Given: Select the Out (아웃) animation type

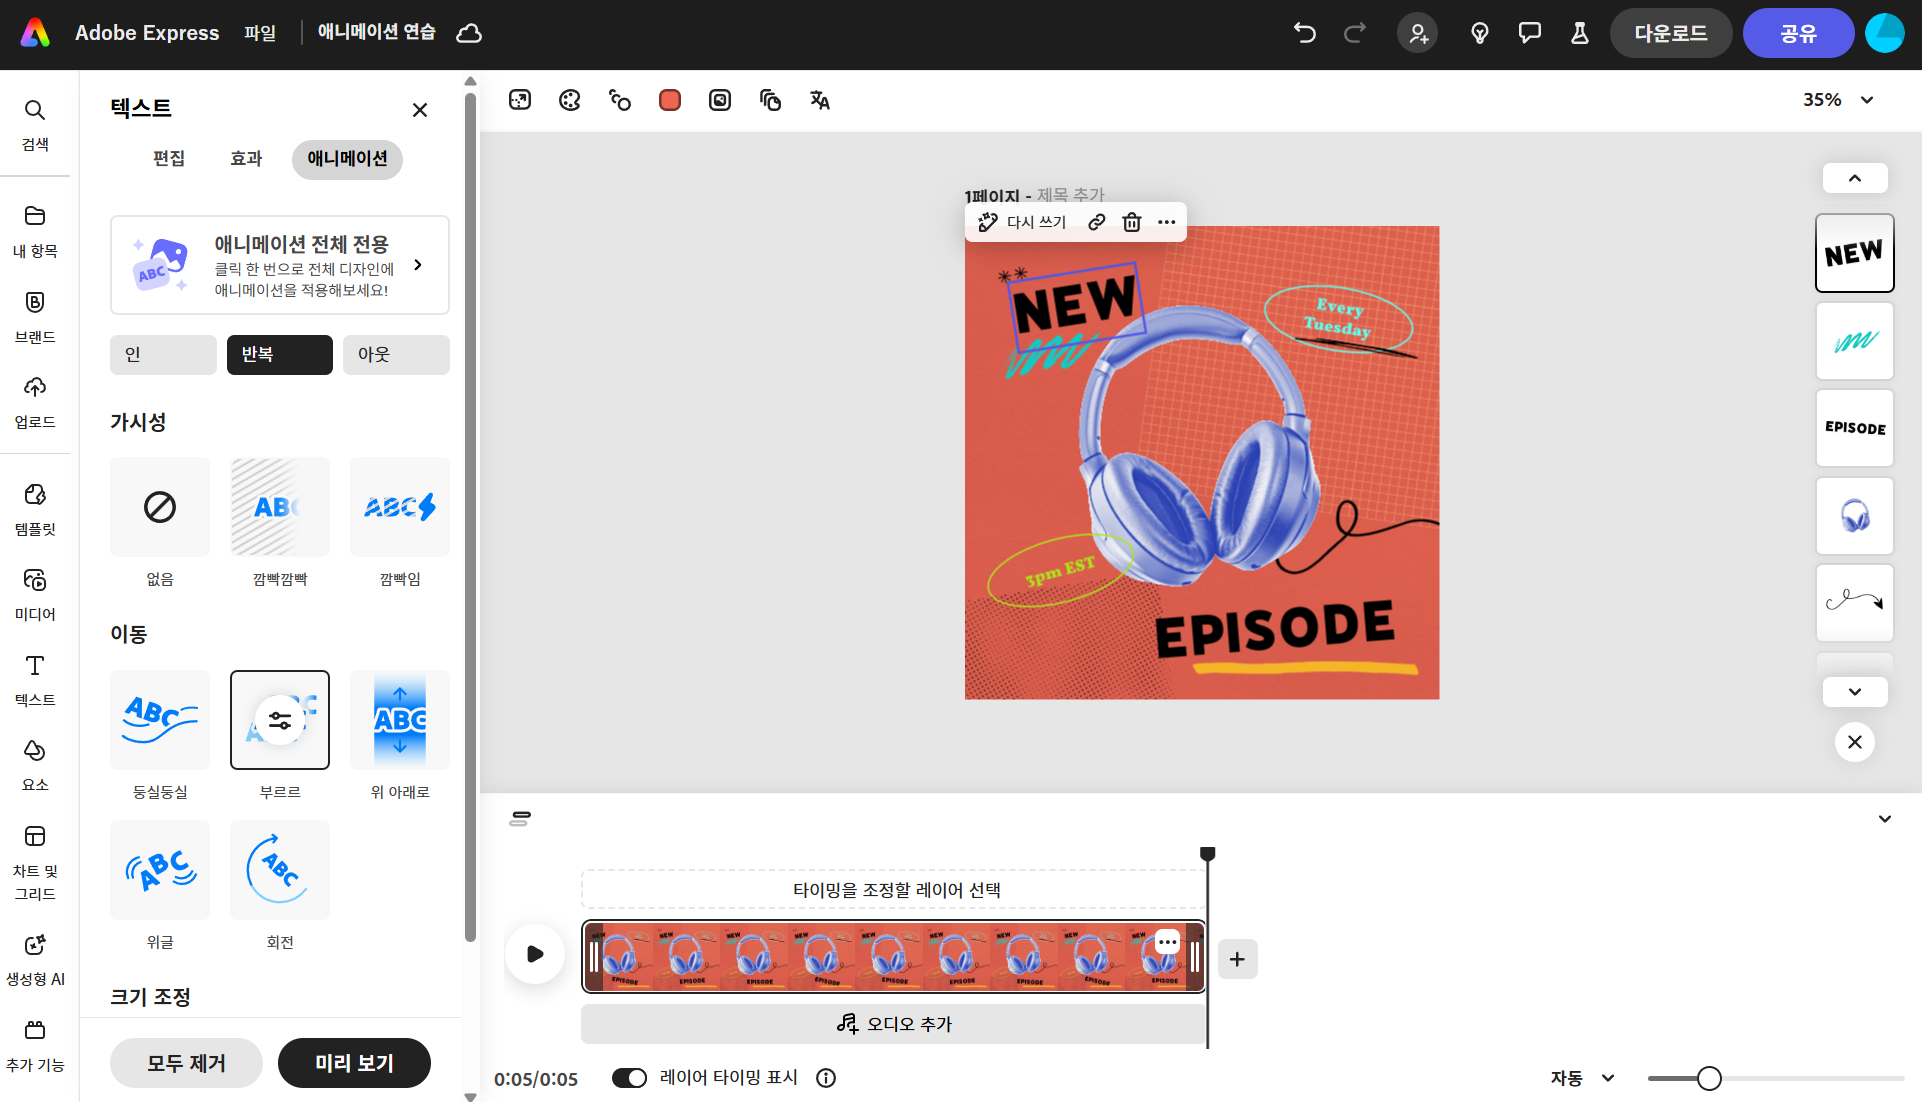Looking at the screenshot, I should 396,355.
